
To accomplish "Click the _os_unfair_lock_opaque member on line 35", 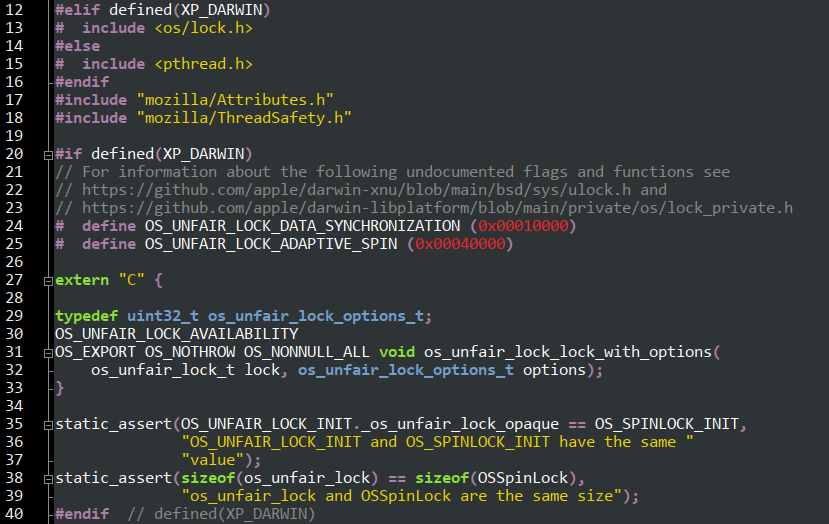I will 460,424.
